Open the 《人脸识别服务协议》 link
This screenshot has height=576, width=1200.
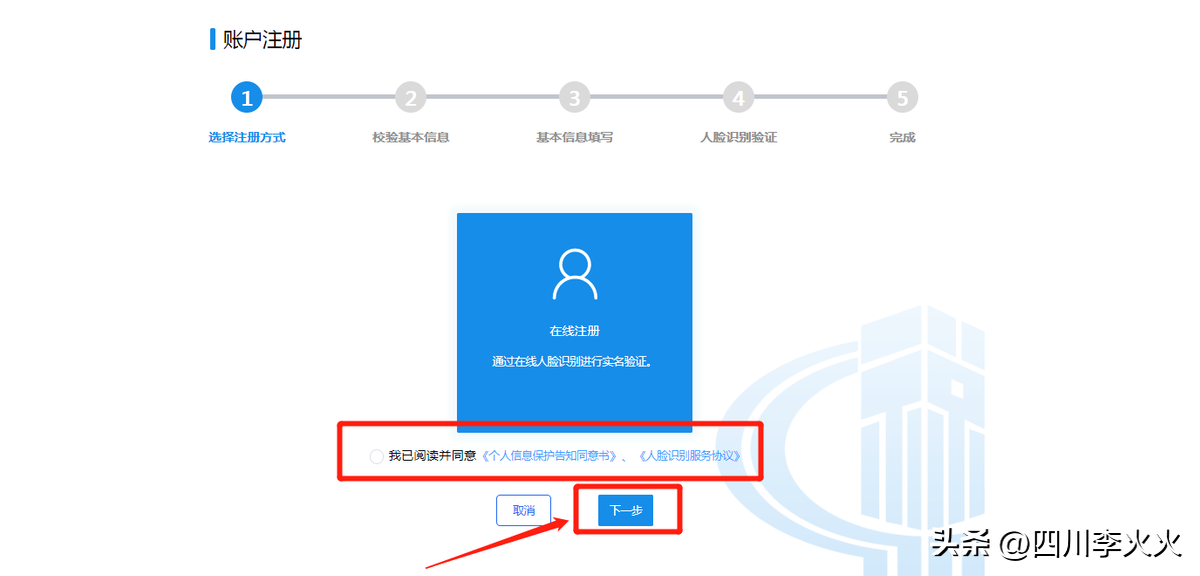pyautogui.click(x=689, y=456)
